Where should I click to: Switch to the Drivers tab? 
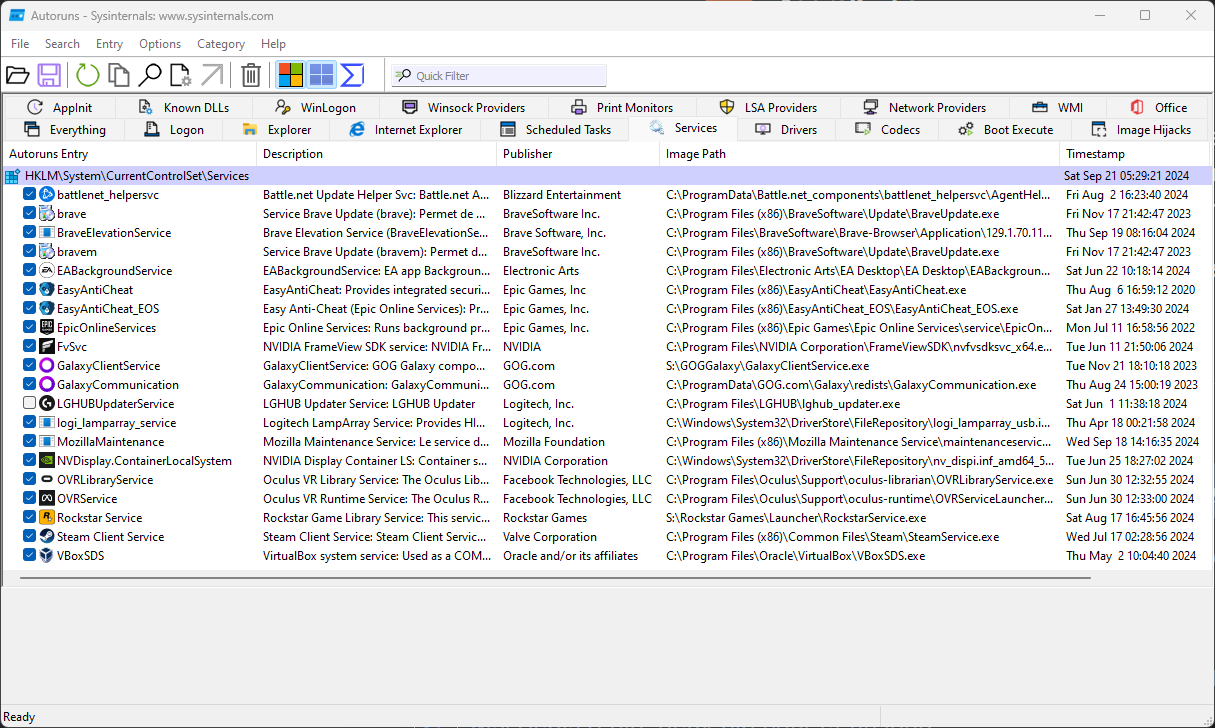tap(787, 130)
